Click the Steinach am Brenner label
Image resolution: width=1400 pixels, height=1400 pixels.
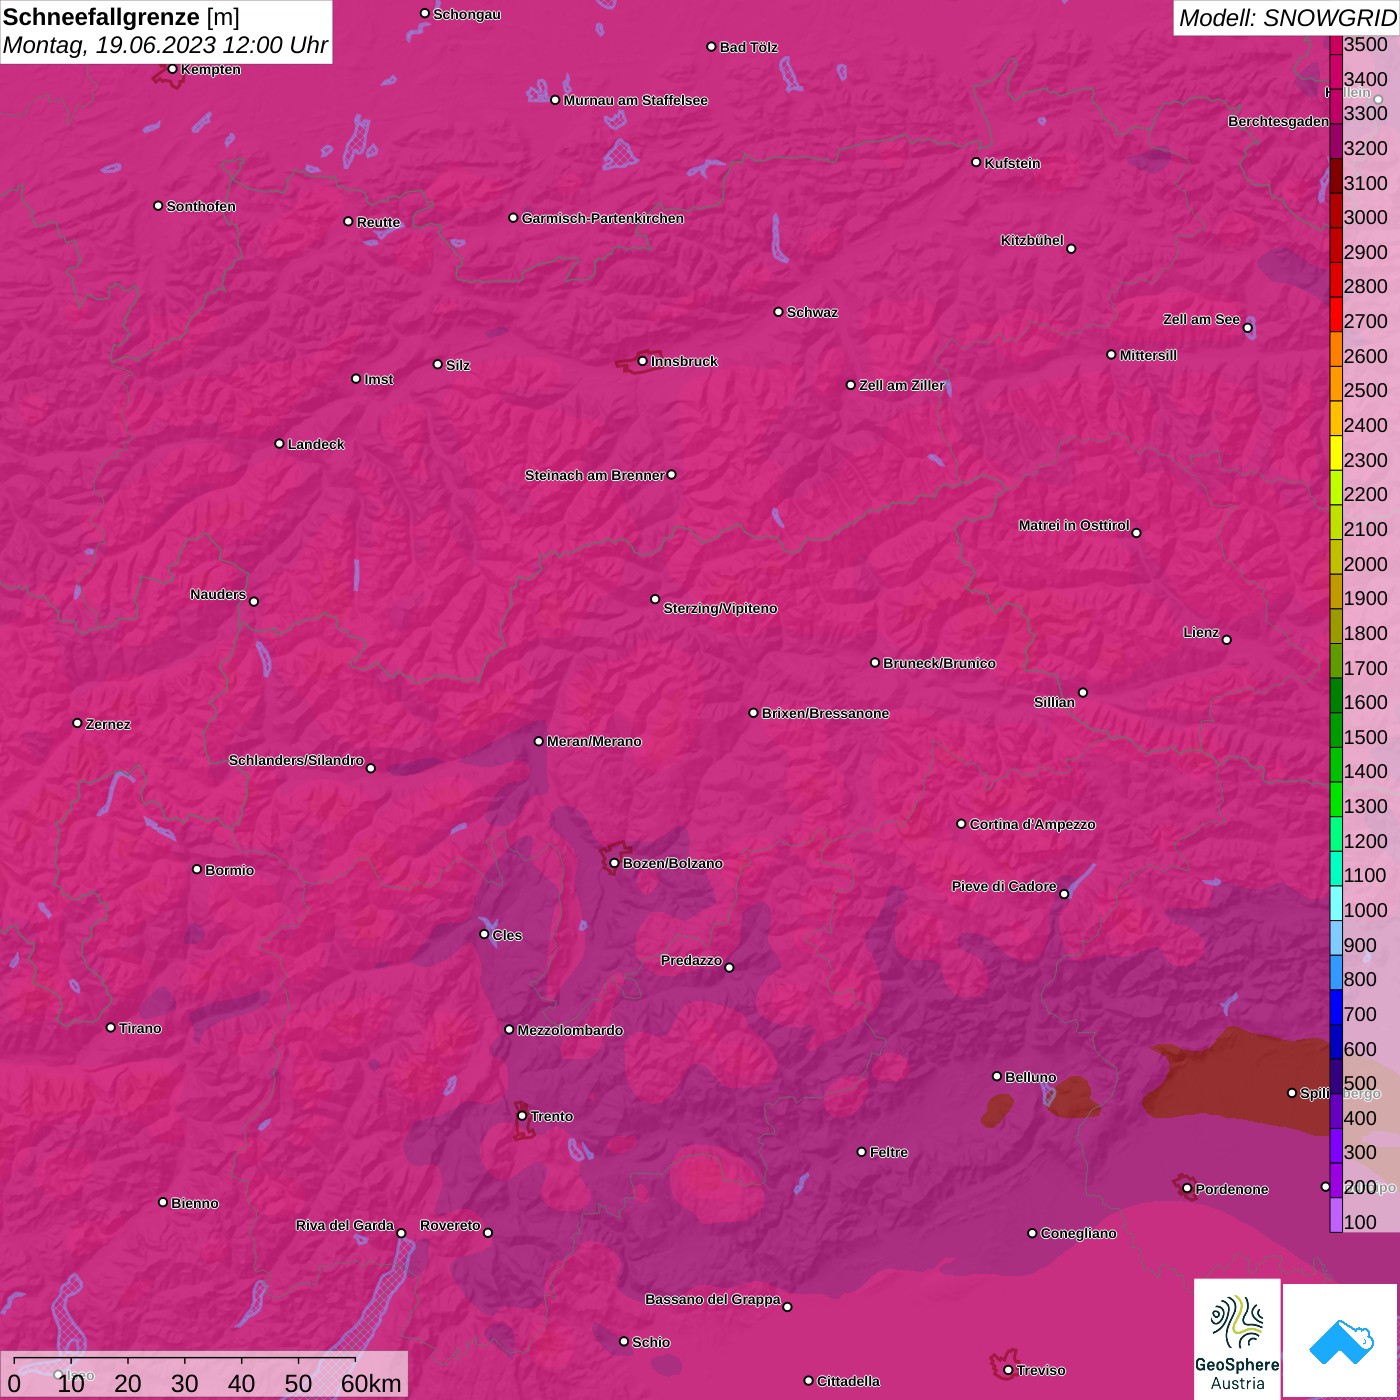(x=595, y=475)
